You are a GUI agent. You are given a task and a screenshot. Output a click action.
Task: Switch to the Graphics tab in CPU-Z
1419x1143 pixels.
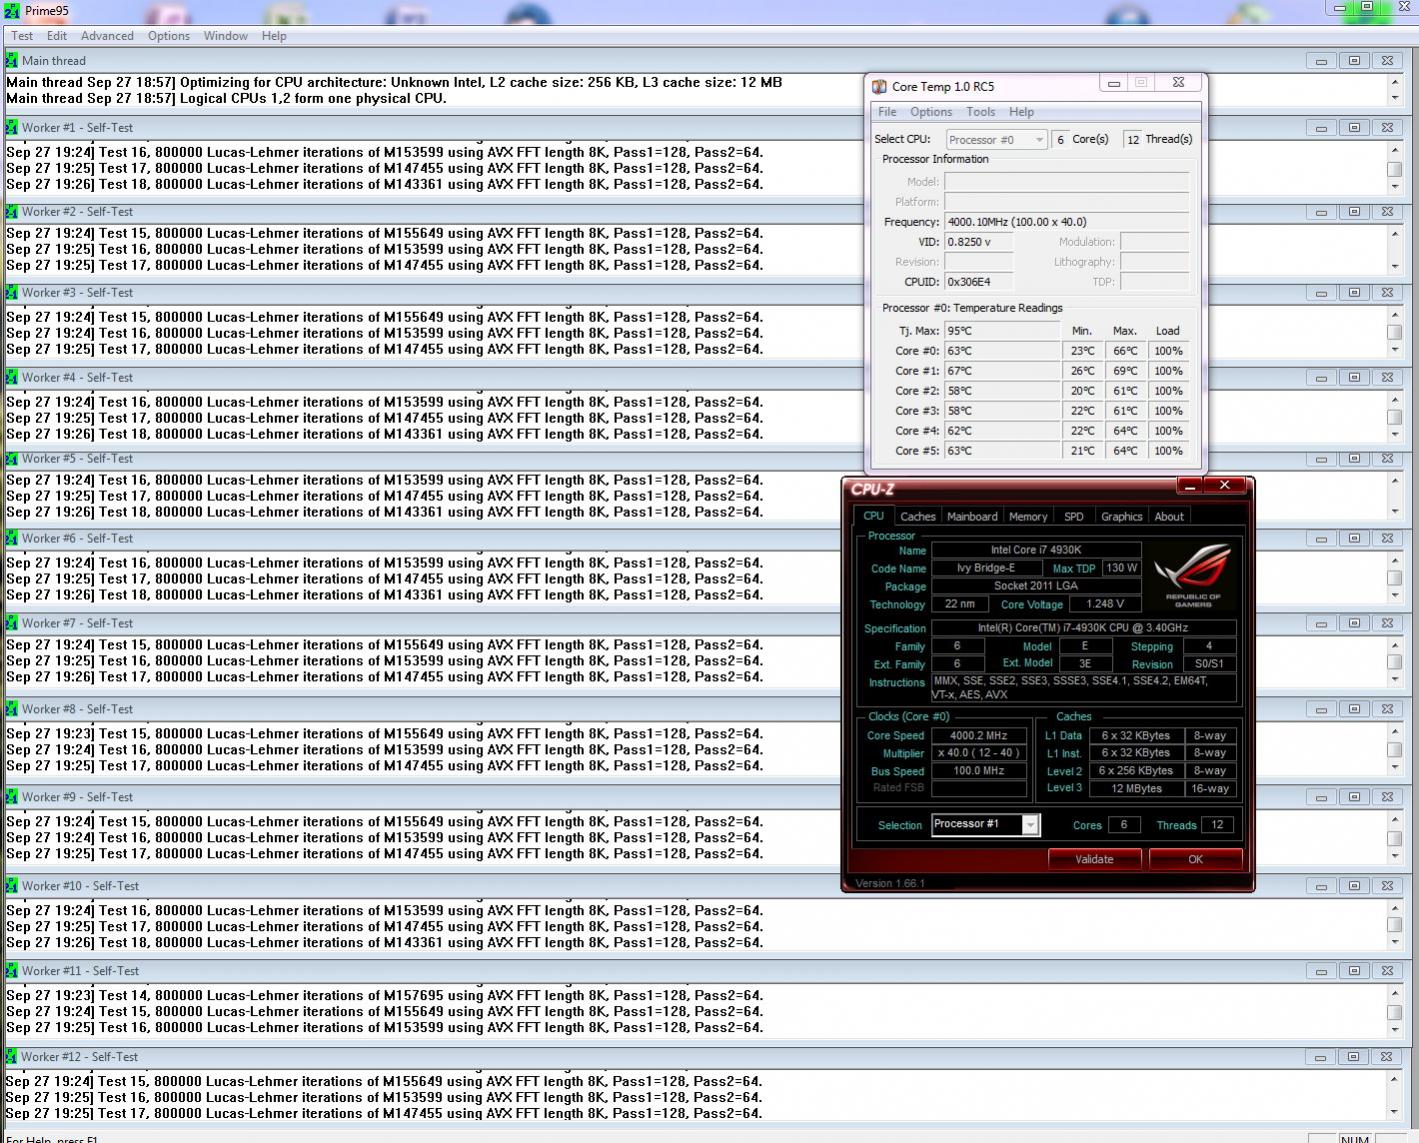click(1121, 517)
